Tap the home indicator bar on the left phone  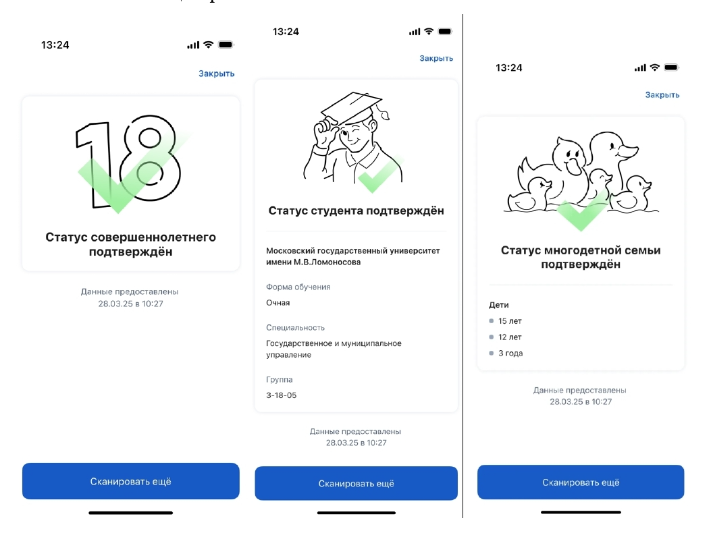[x=131, y=513]
